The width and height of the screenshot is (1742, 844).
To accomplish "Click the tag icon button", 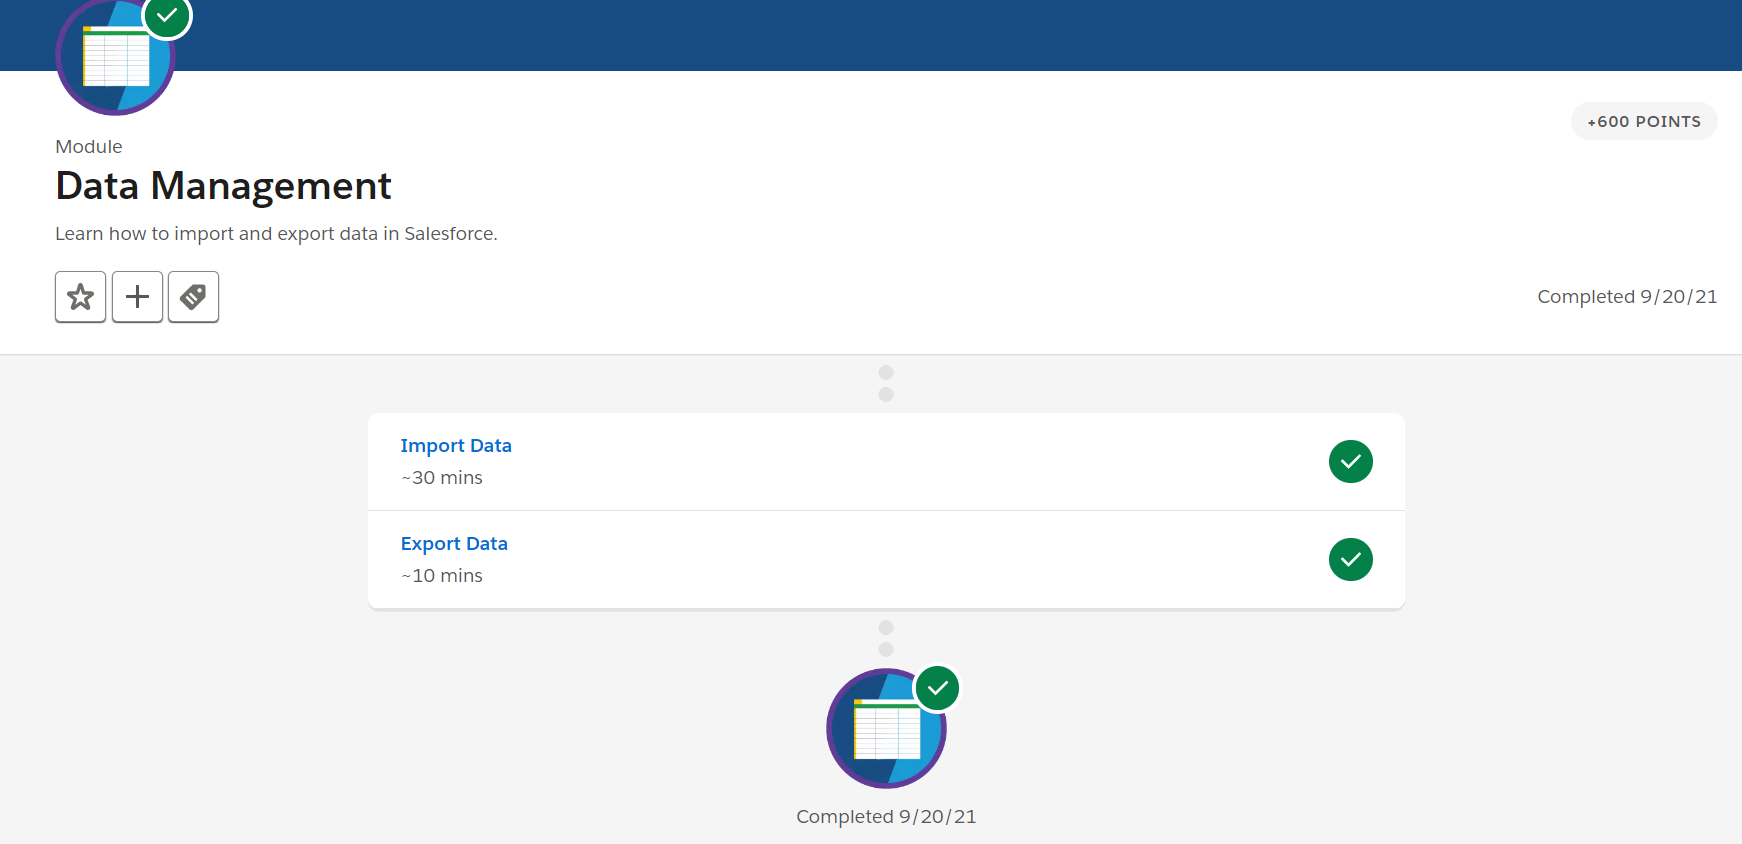I will click(x=193, y=297).
